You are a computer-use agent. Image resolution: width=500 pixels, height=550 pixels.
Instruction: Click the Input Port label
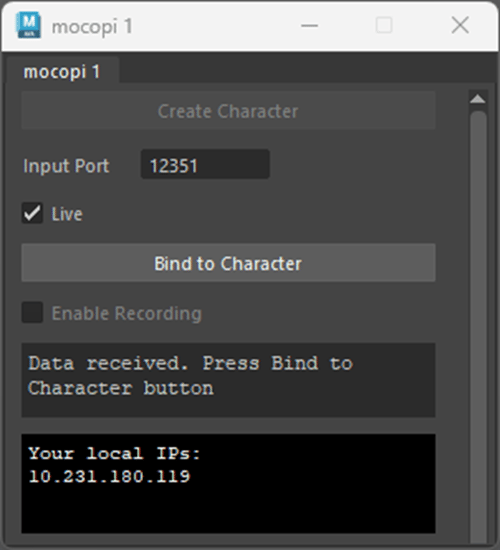(66, 166)
